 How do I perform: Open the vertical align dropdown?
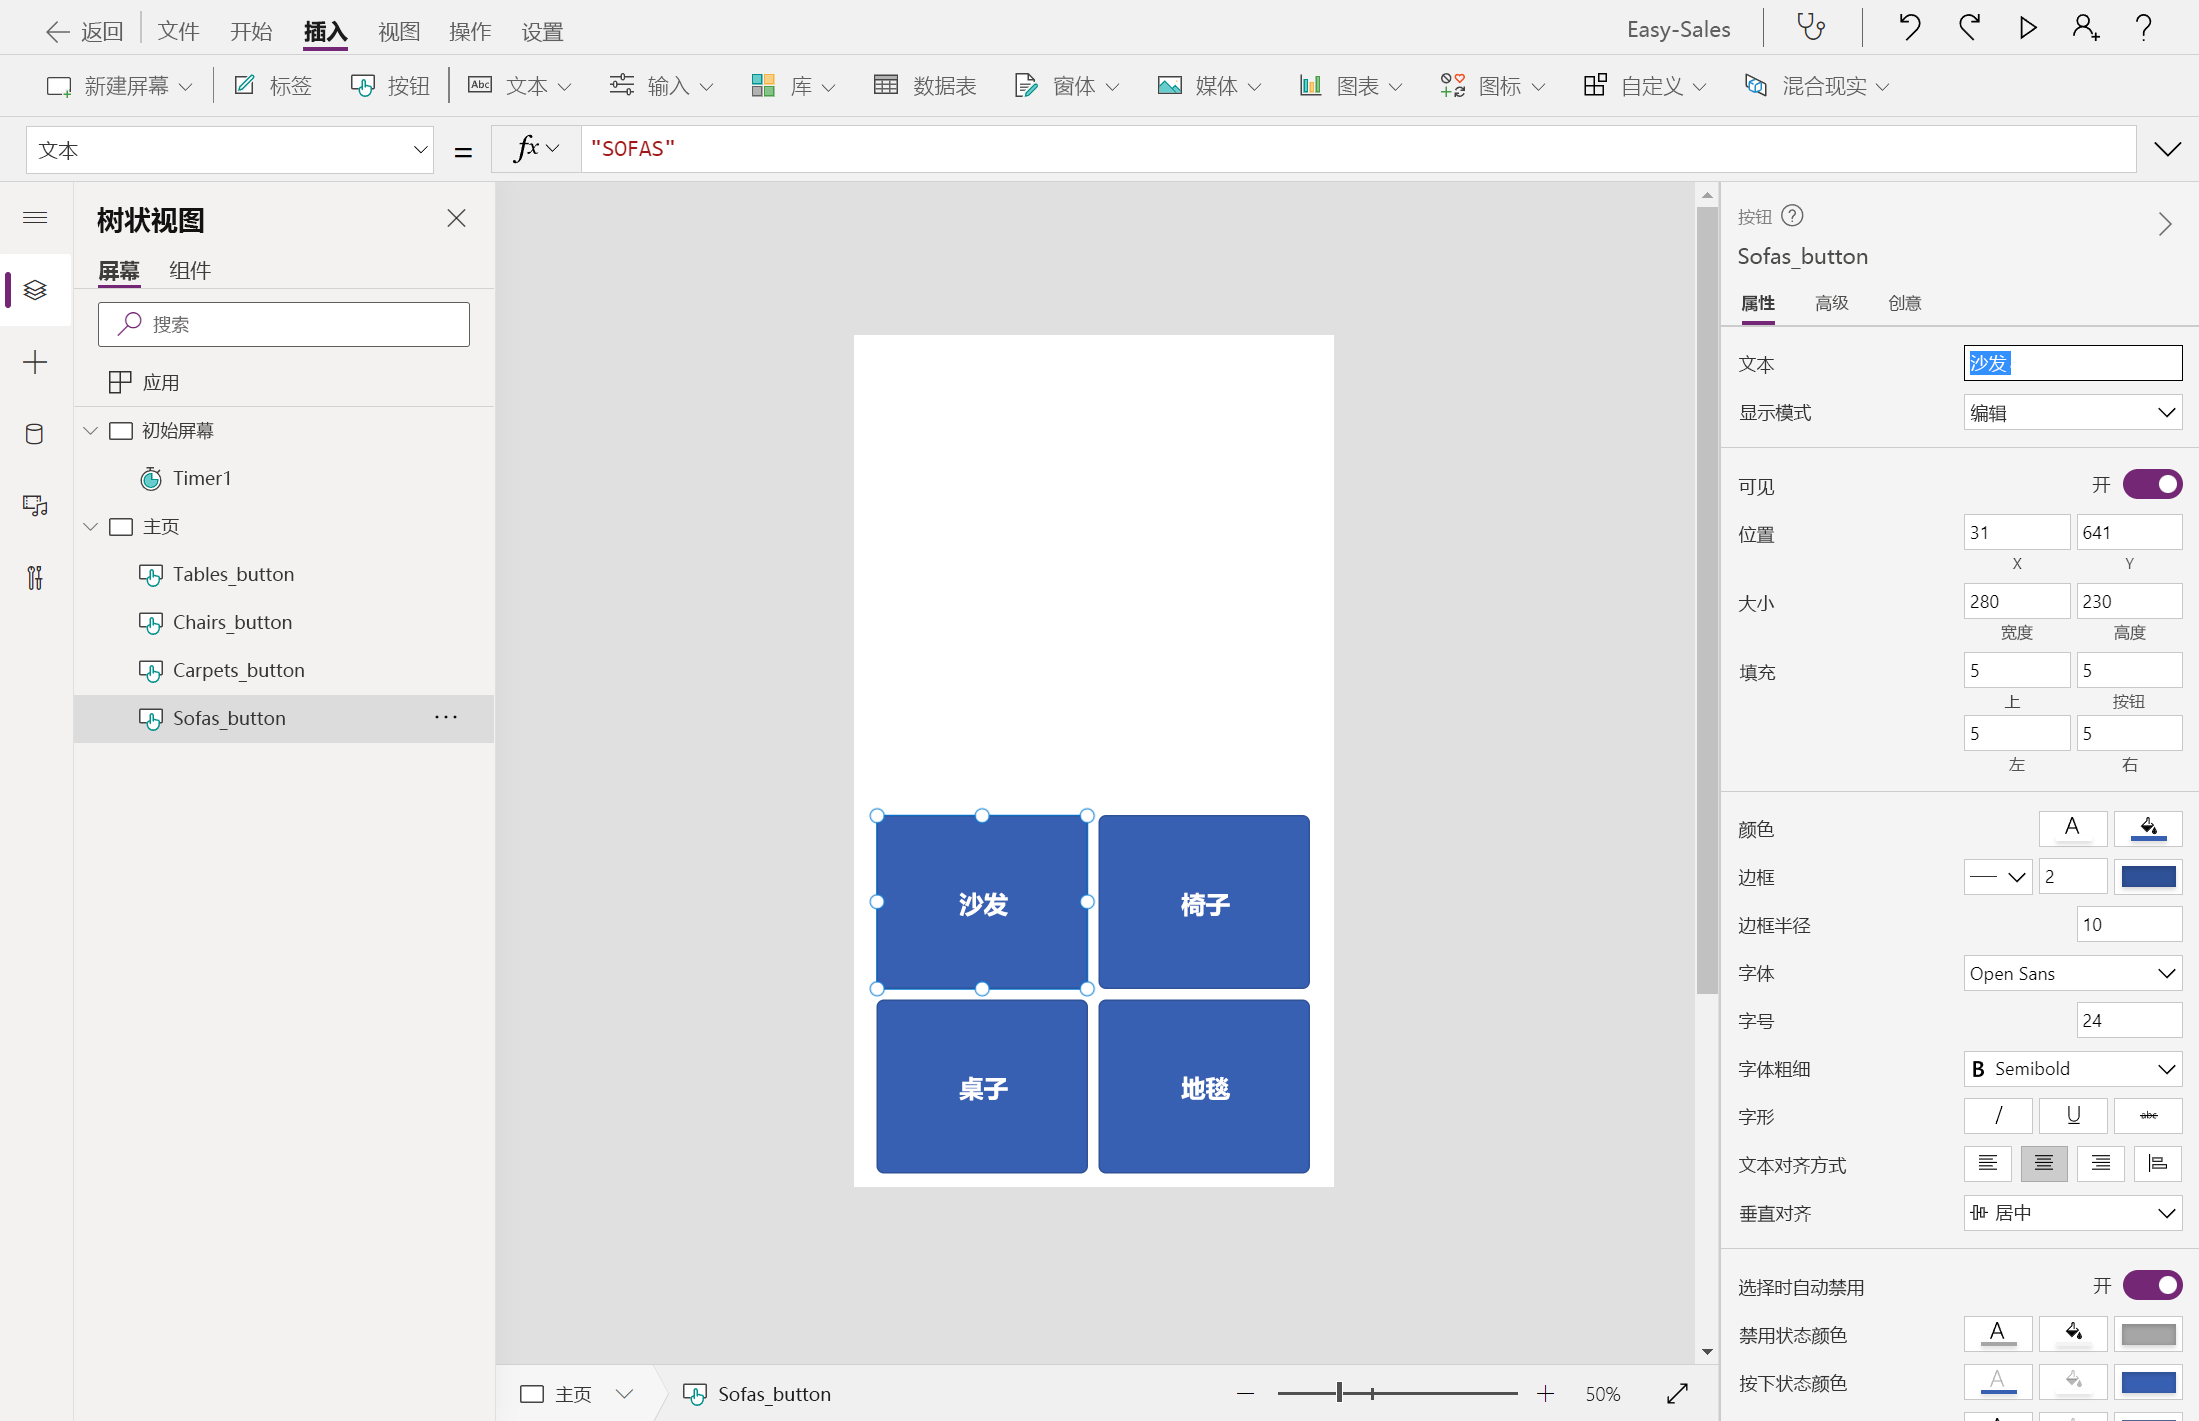tap(2073, 1213)
